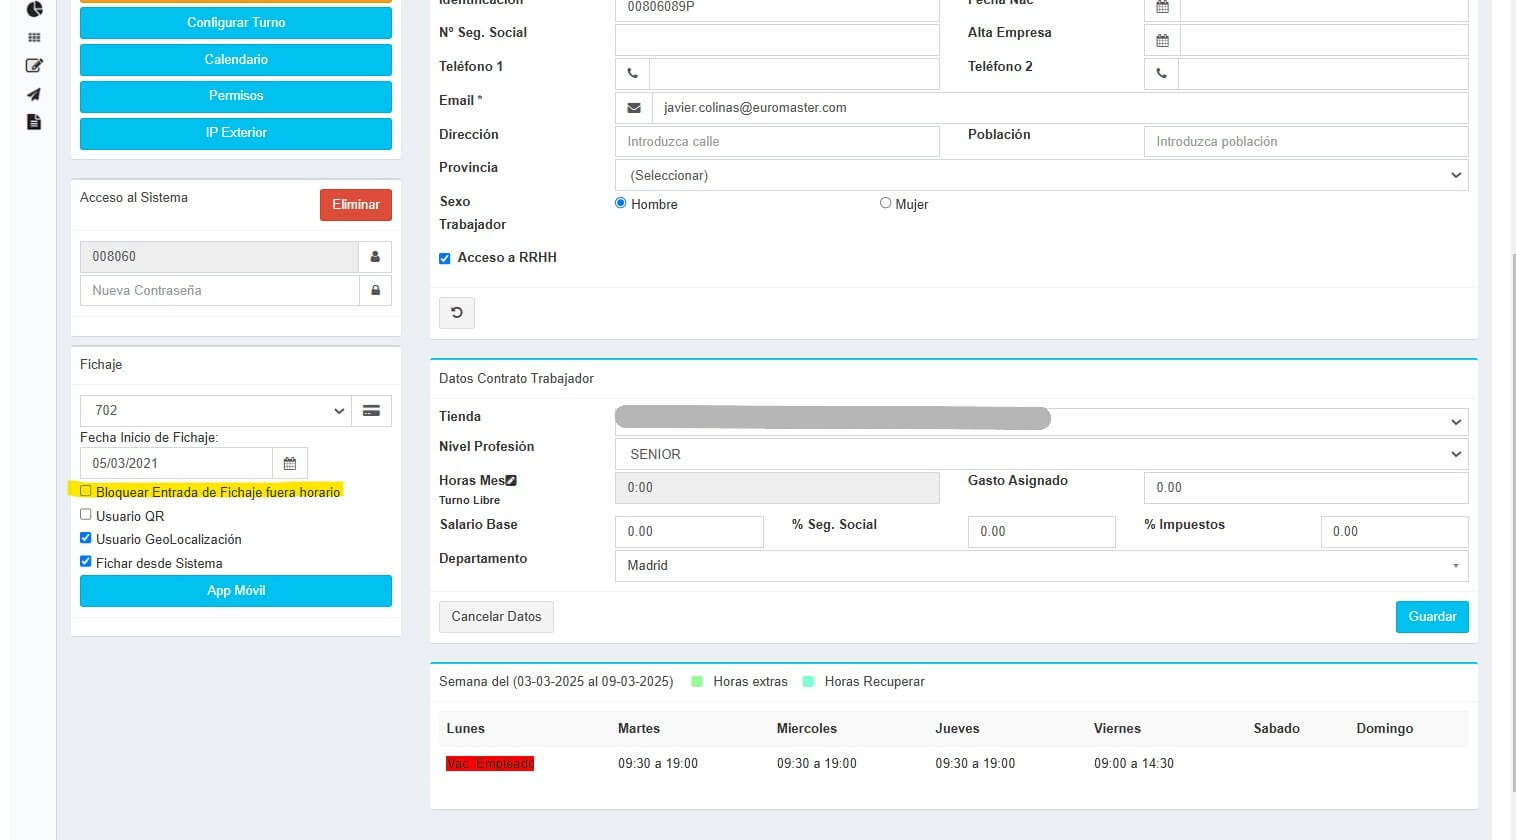Click the paper plane sidebar icon
This screenshot has width=1516, height=840.
click(34, 94)
